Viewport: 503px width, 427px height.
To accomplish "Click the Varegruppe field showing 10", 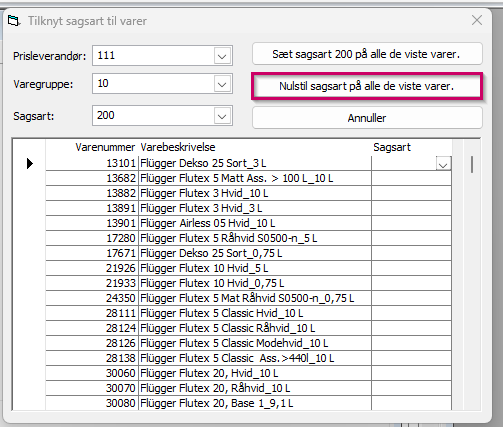I will tap(154, 84).
